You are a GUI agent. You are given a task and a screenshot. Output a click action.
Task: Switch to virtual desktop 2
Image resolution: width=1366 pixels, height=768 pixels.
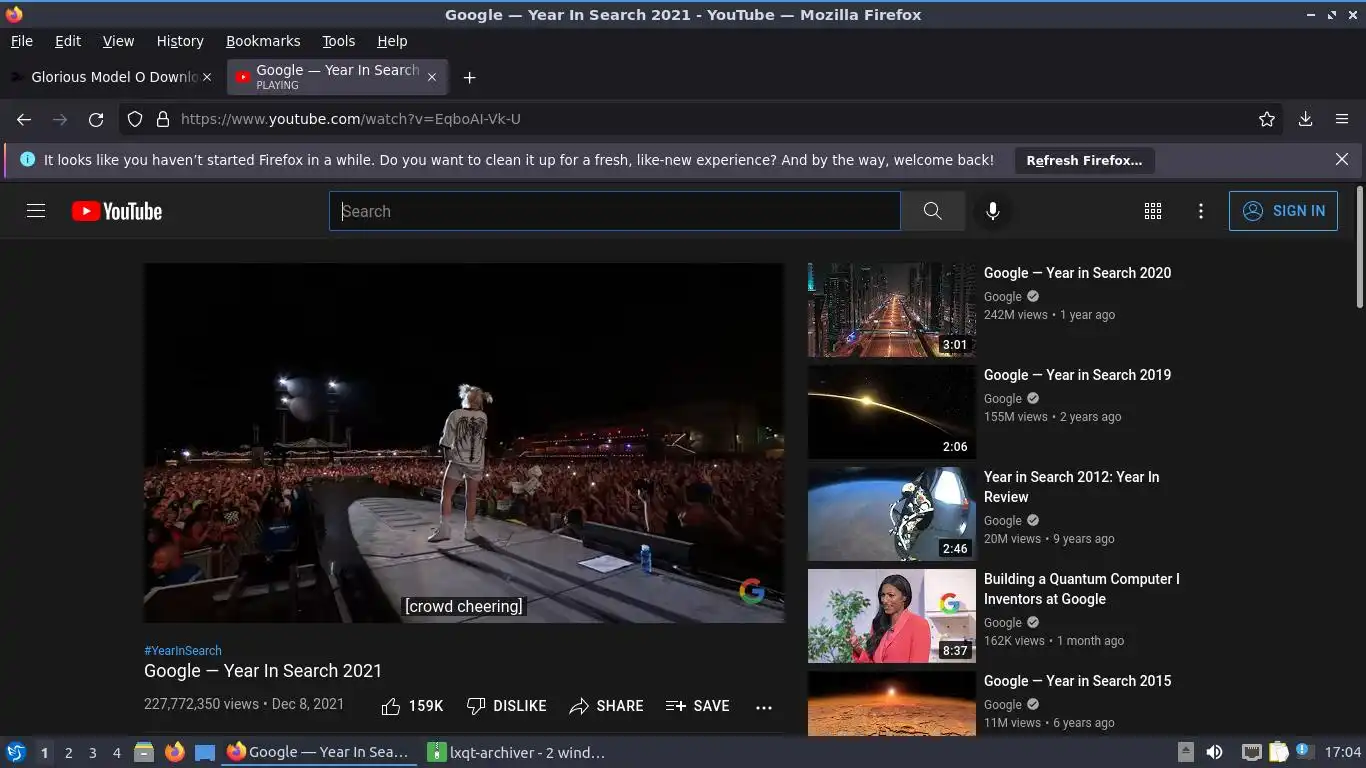click(x=68, y=753)
